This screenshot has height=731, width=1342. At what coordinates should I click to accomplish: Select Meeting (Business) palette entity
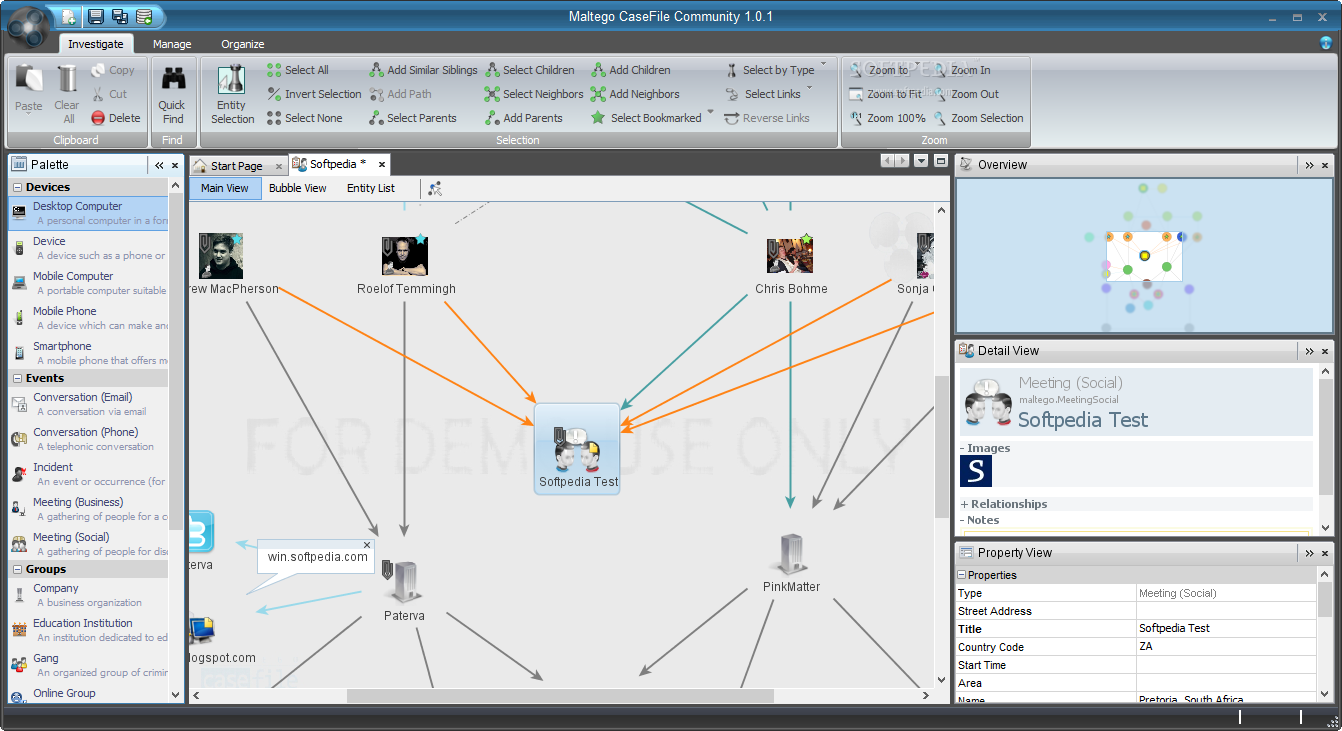88,509
